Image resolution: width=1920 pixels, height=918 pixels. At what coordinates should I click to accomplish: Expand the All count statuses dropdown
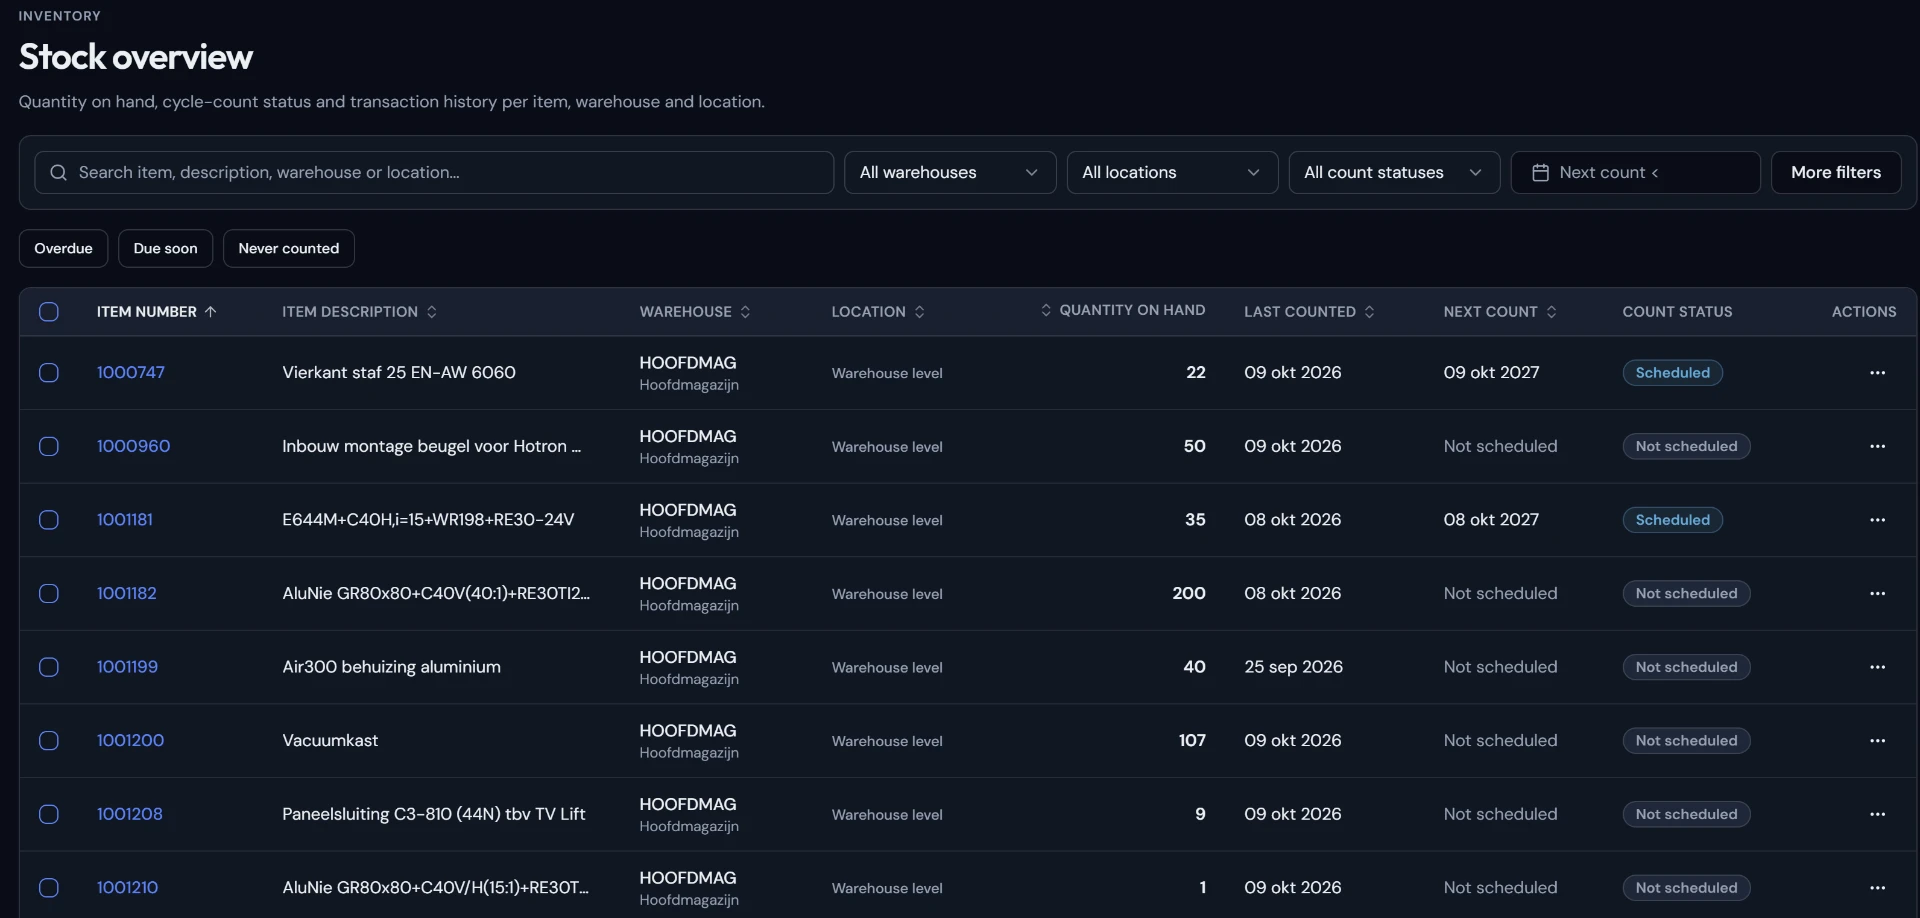1394,172
